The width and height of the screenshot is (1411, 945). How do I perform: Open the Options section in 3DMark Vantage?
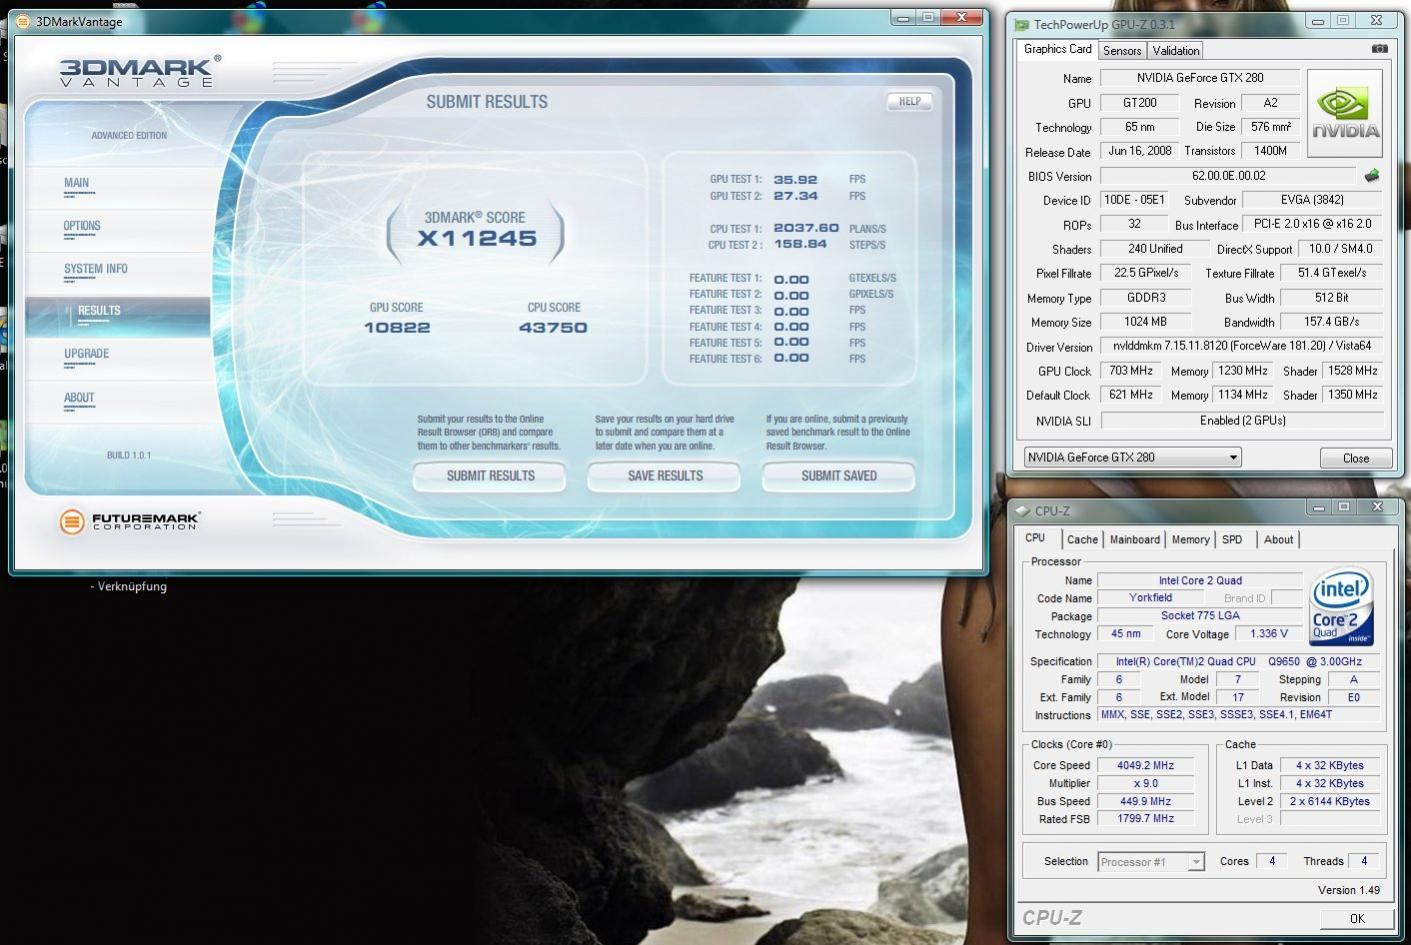pos(82,226)
